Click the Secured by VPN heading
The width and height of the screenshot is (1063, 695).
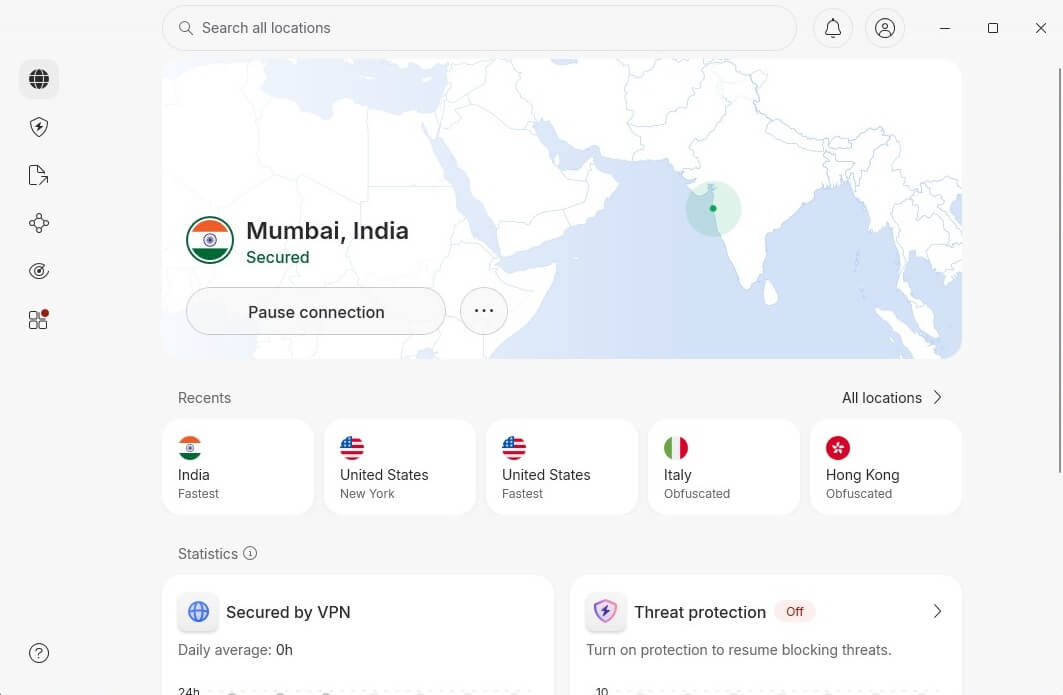[x=288, y=612]
